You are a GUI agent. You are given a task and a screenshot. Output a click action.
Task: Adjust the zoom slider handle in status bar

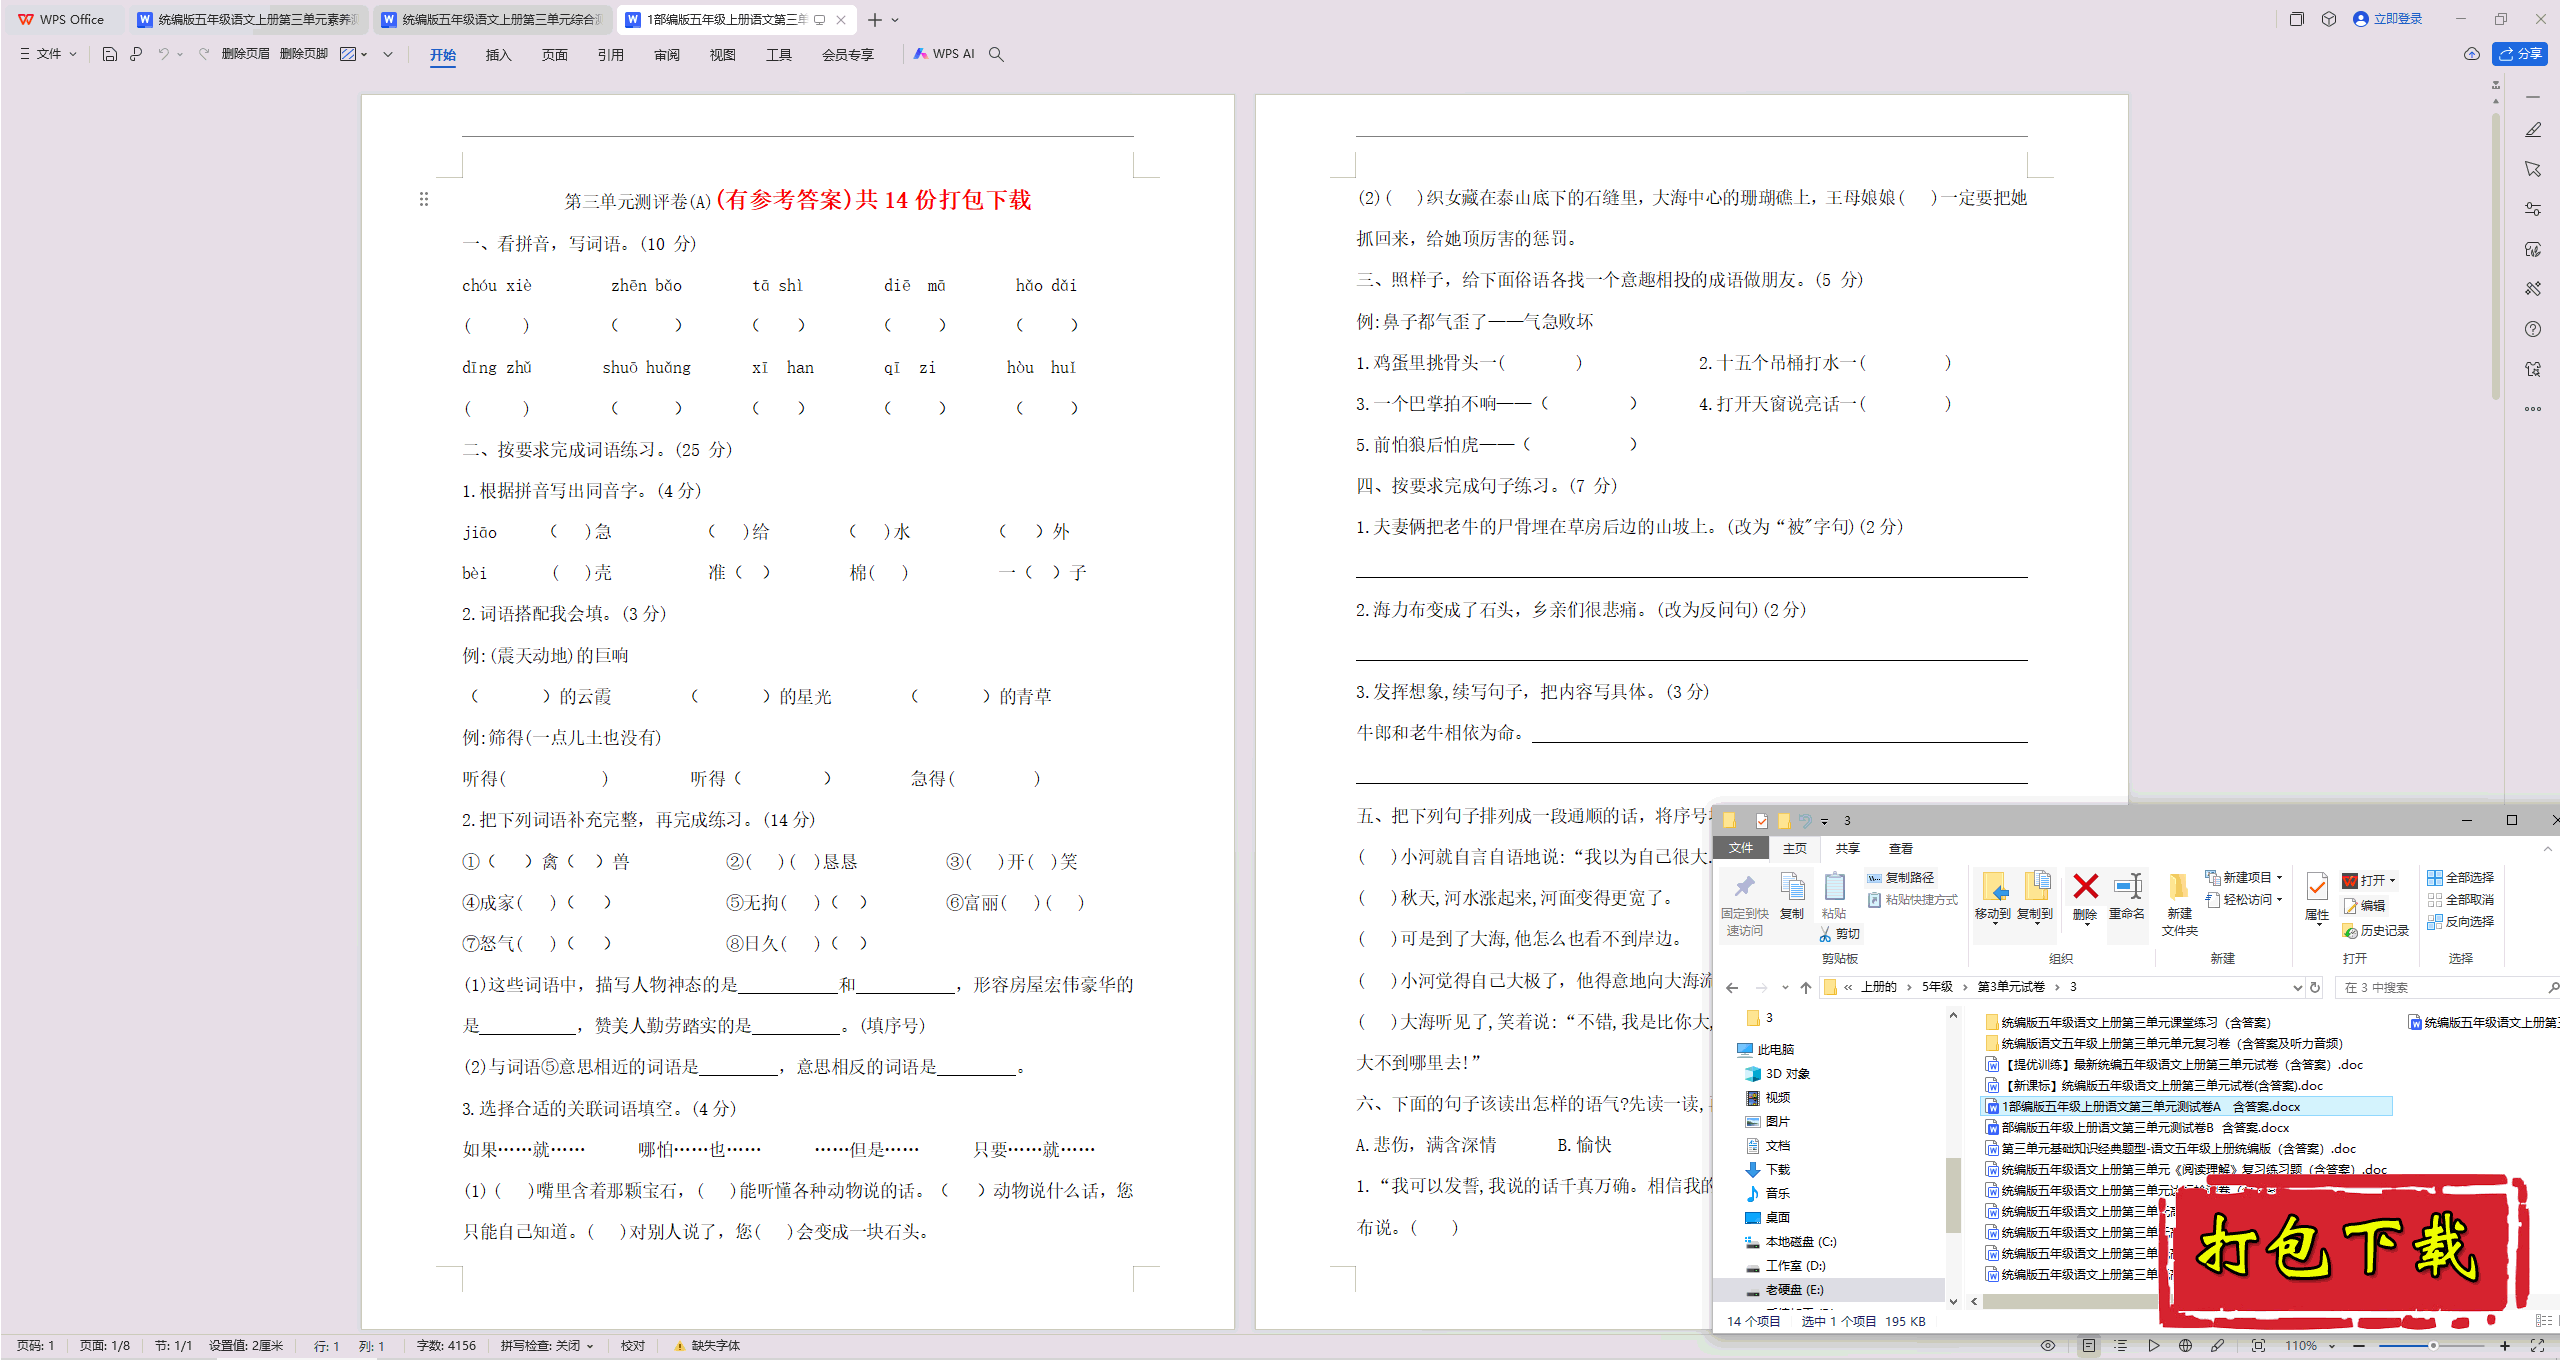[x=2433, y=1346]
